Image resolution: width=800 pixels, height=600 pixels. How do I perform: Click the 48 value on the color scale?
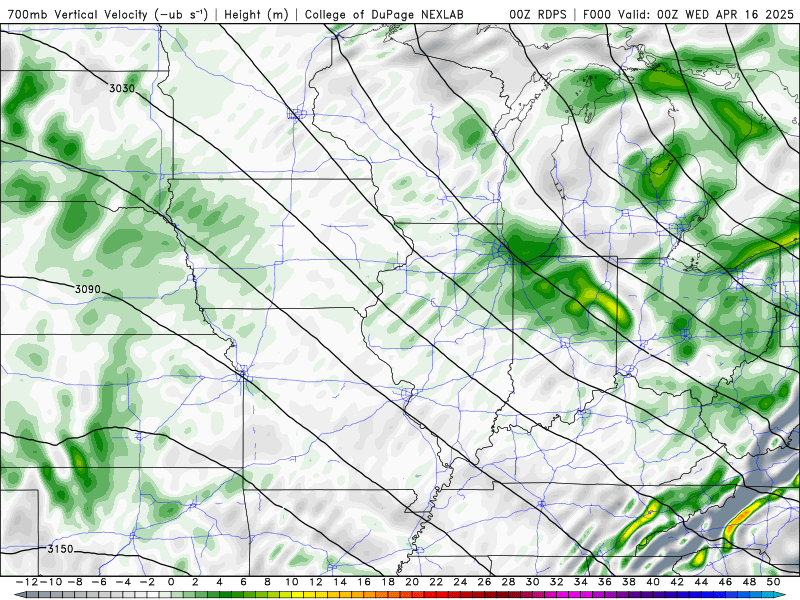tap(749, 582)
